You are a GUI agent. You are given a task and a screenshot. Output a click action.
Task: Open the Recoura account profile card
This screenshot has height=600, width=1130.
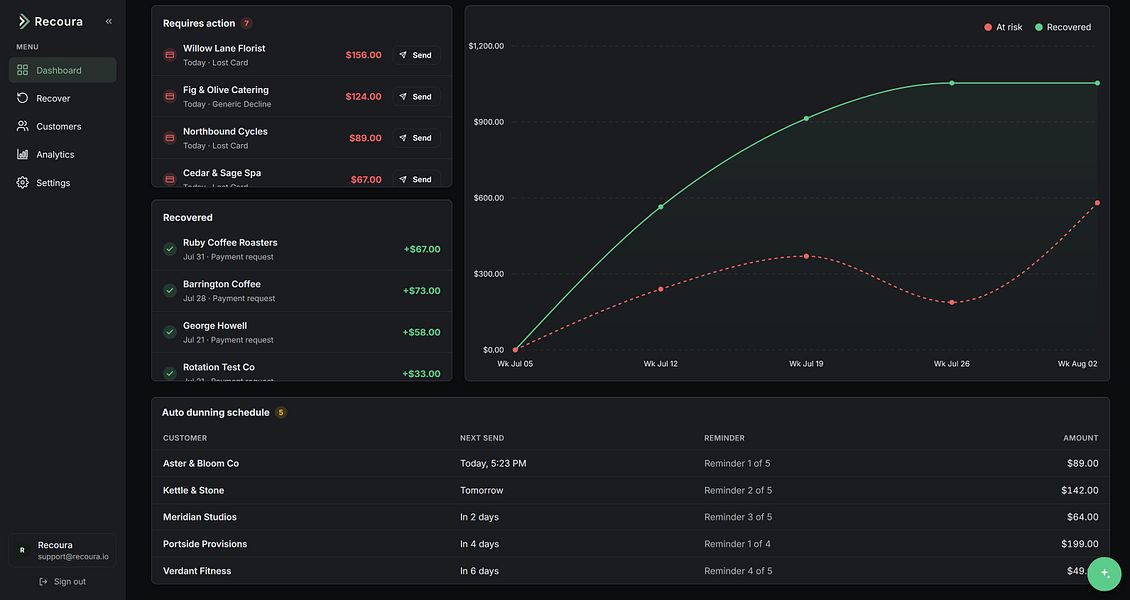[x=63, y=550]
